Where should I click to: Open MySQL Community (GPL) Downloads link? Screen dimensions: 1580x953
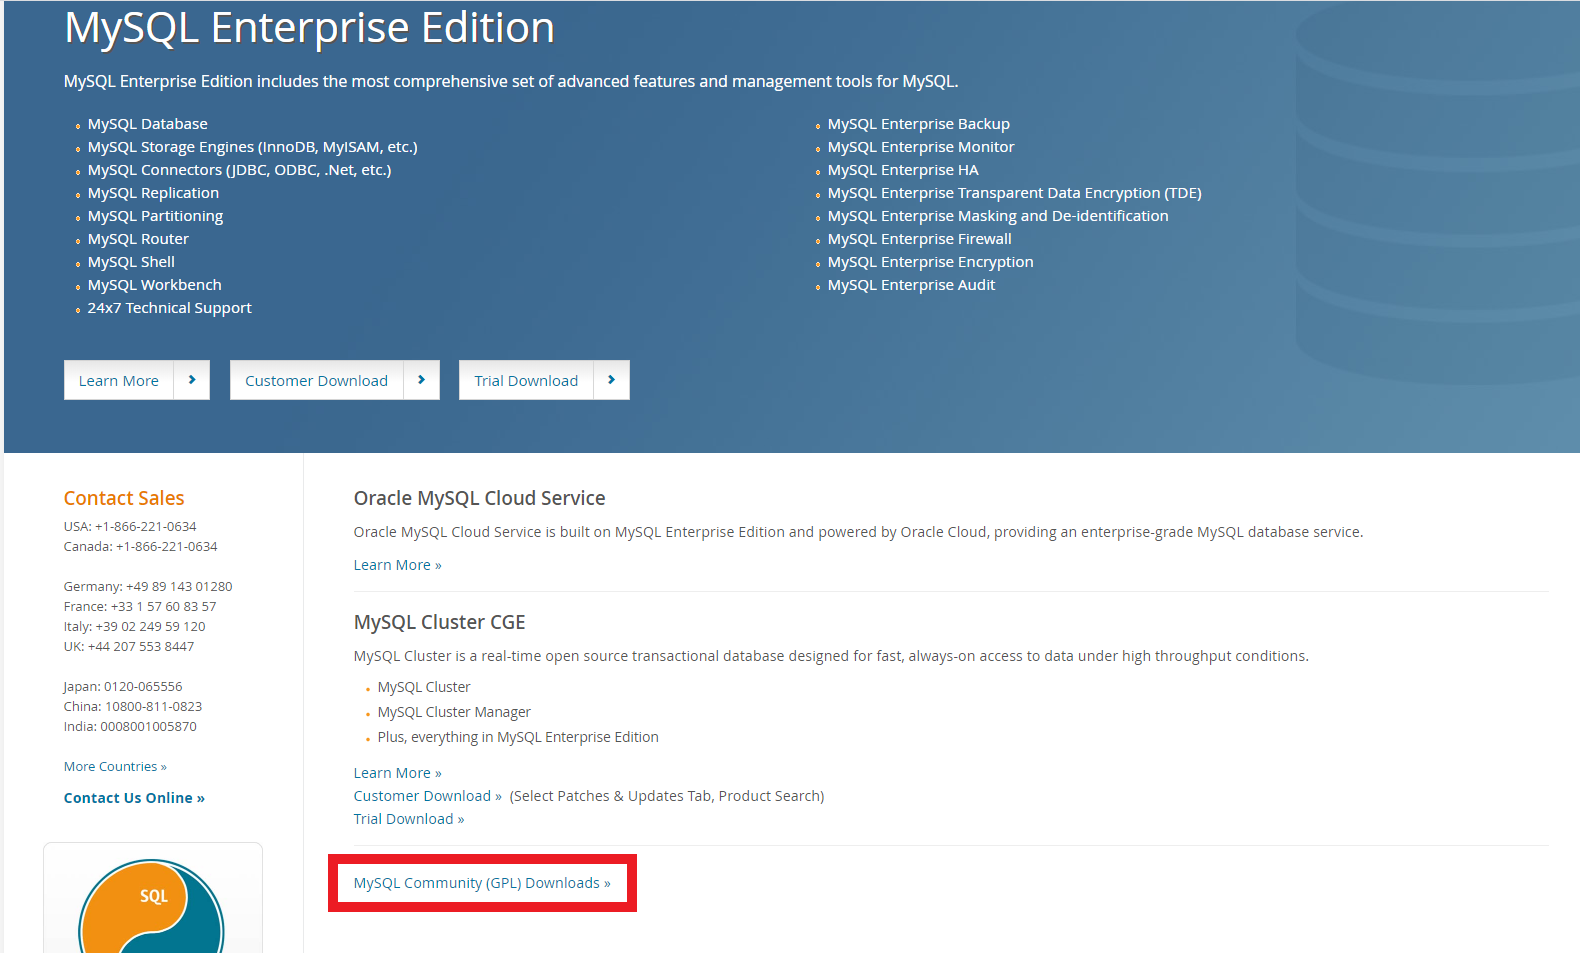(x=482, y=883)
